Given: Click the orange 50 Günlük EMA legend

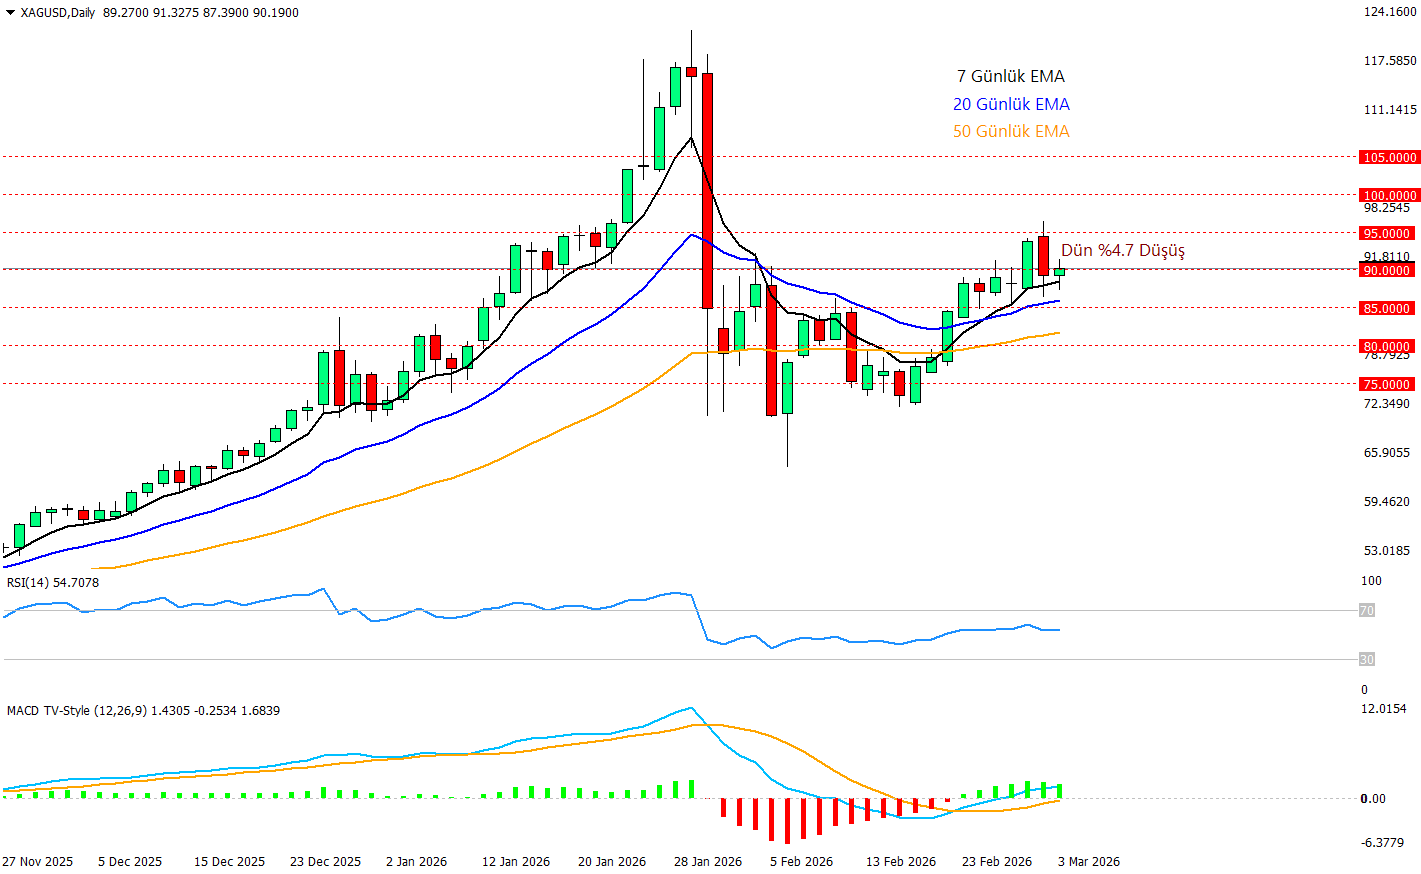Looking at the screenshot, I should coord(1010,132).
